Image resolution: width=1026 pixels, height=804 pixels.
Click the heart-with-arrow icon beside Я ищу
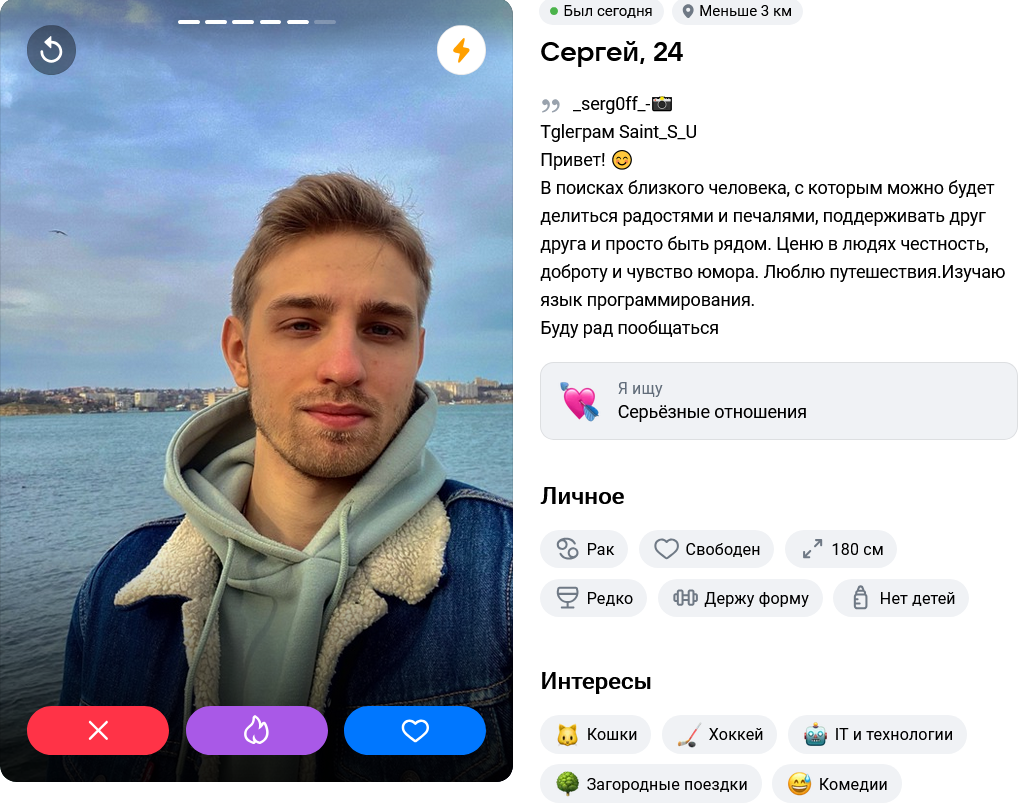tap(578, 401)
